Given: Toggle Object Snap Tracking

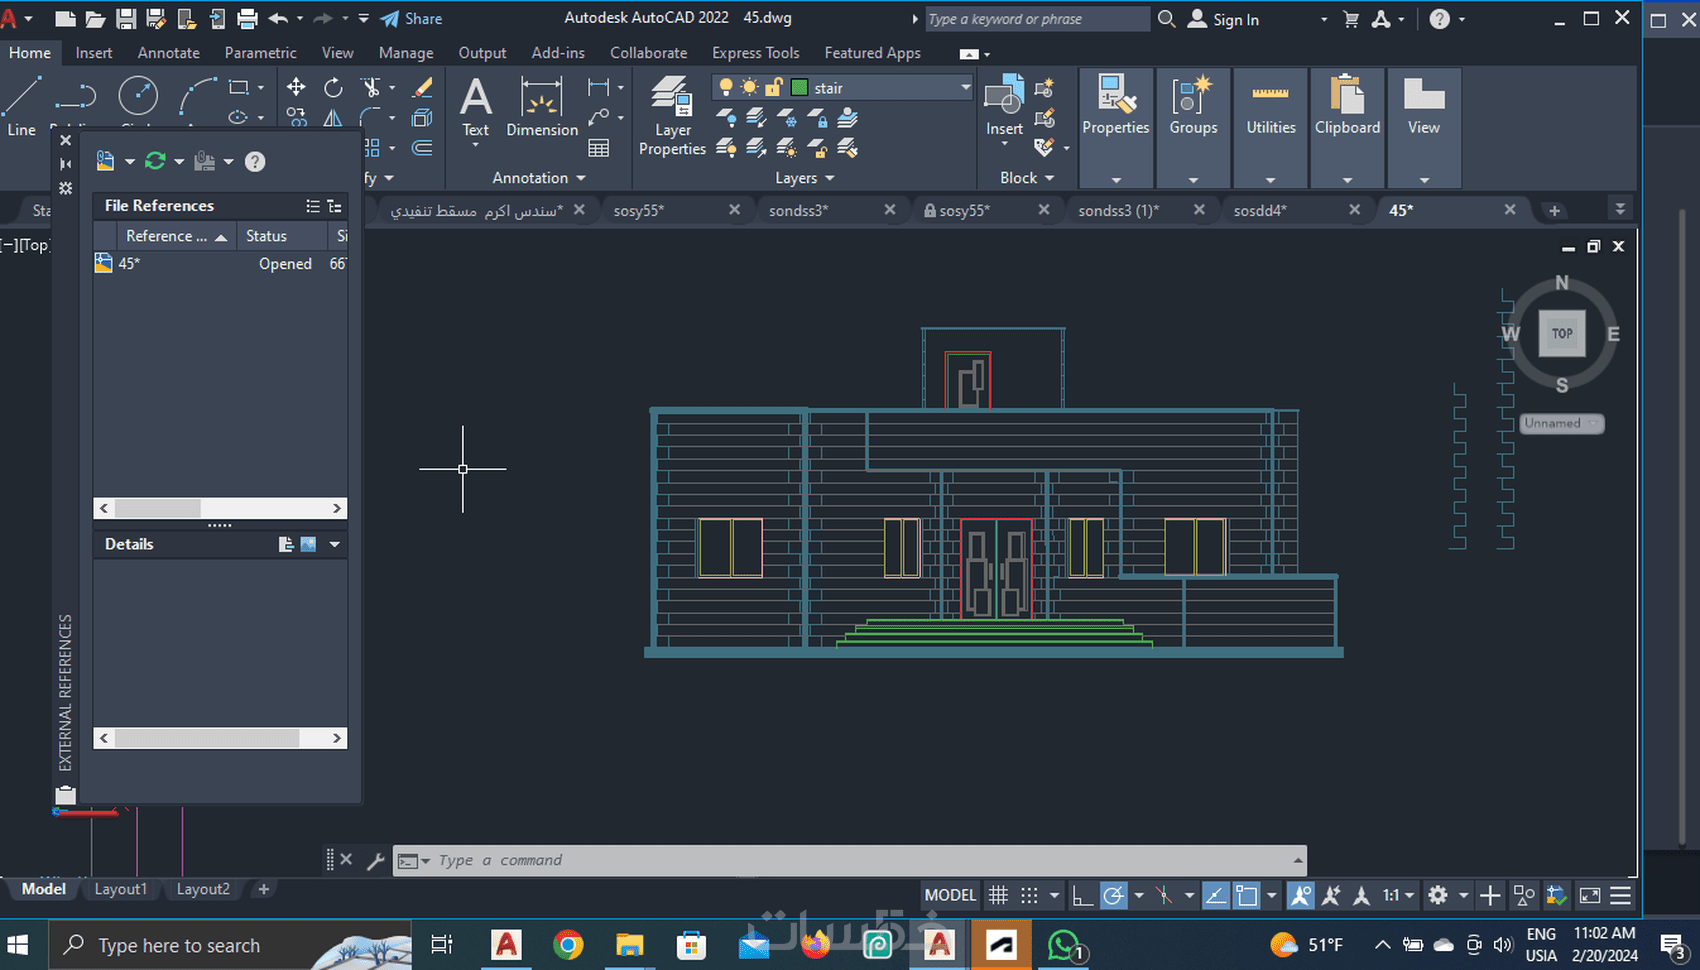Looking at the screenshot, I should click(x=1216, y=895).
